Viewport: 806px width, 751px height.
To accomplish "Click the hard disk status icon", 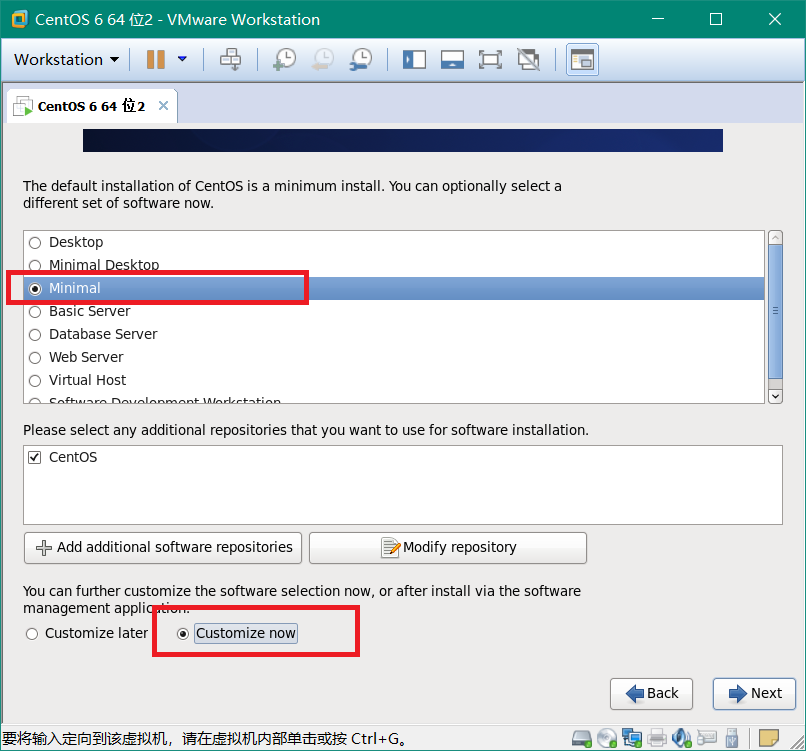I will coord(582,739).
